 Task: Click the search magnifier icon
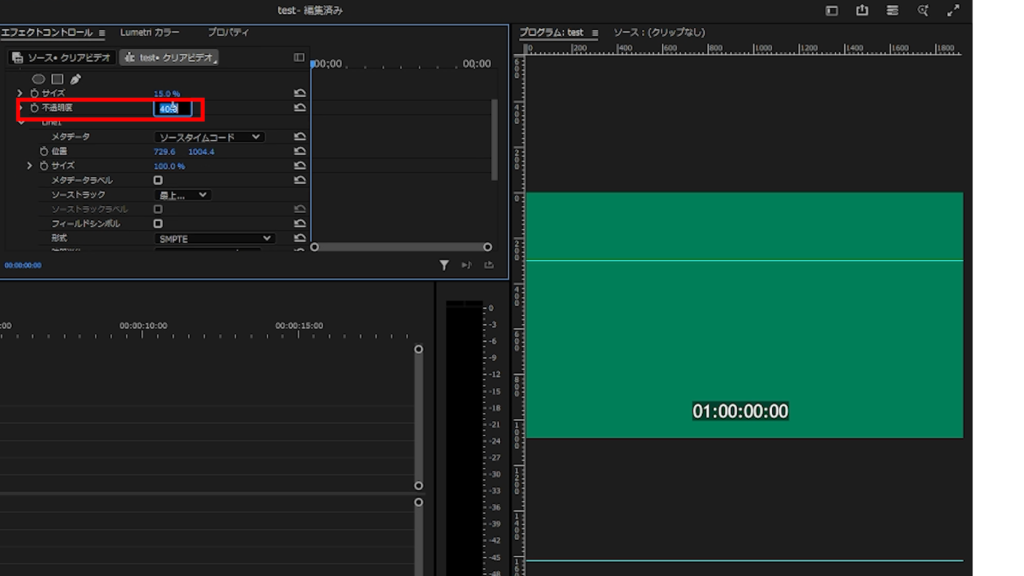point(923,10)
